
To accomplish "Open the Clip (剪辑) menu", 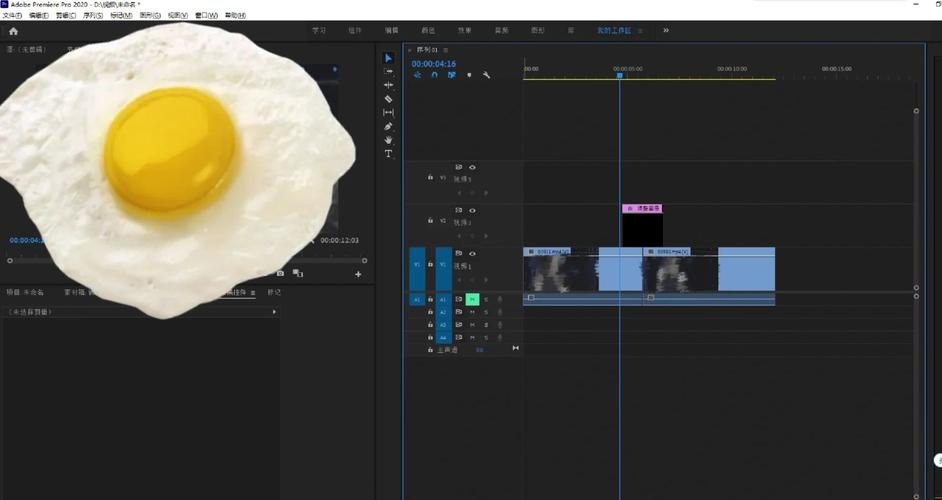I will pyautogui.click(x=65, y=15).
